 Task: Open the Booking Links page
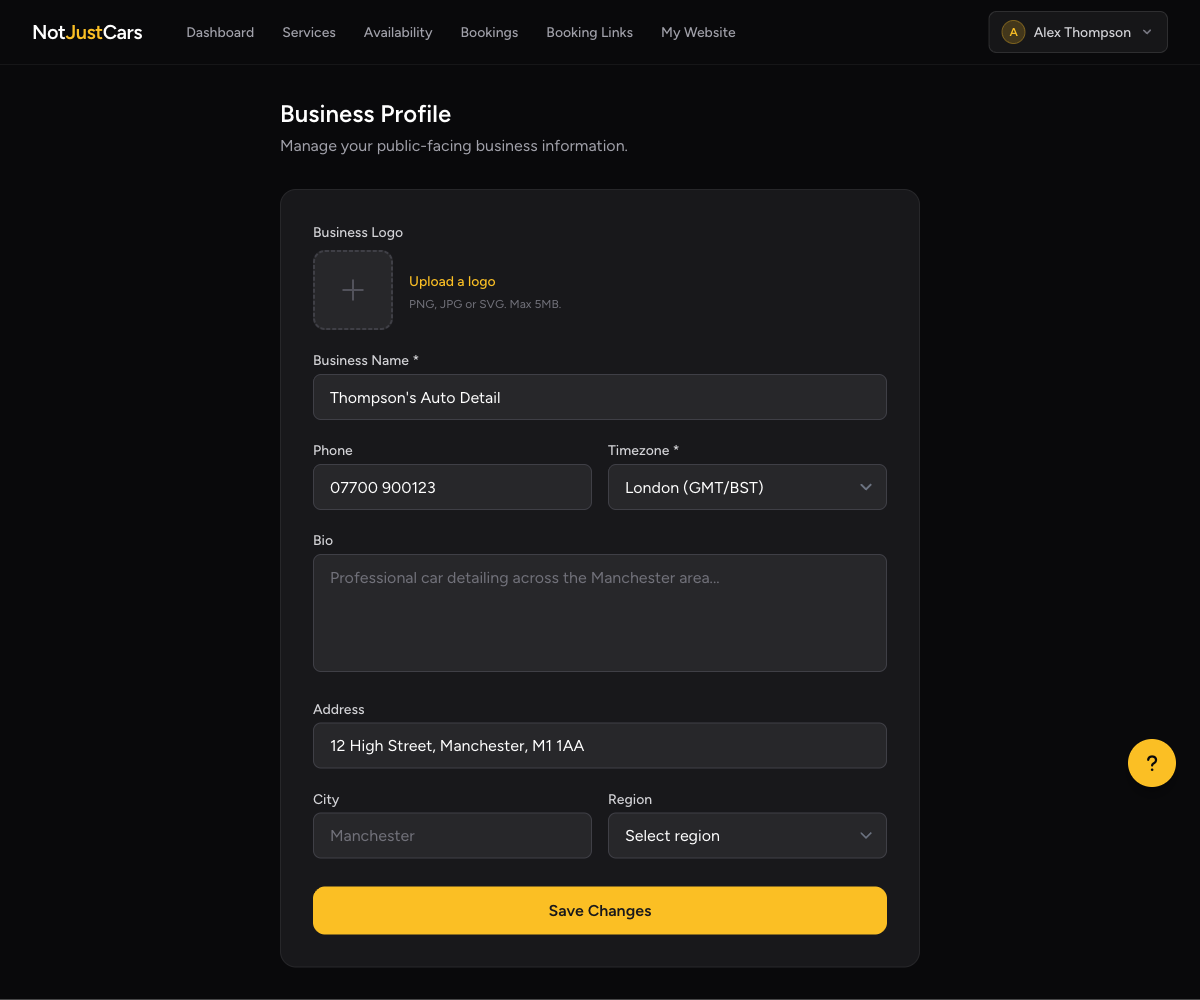click(x=589, y=32)
